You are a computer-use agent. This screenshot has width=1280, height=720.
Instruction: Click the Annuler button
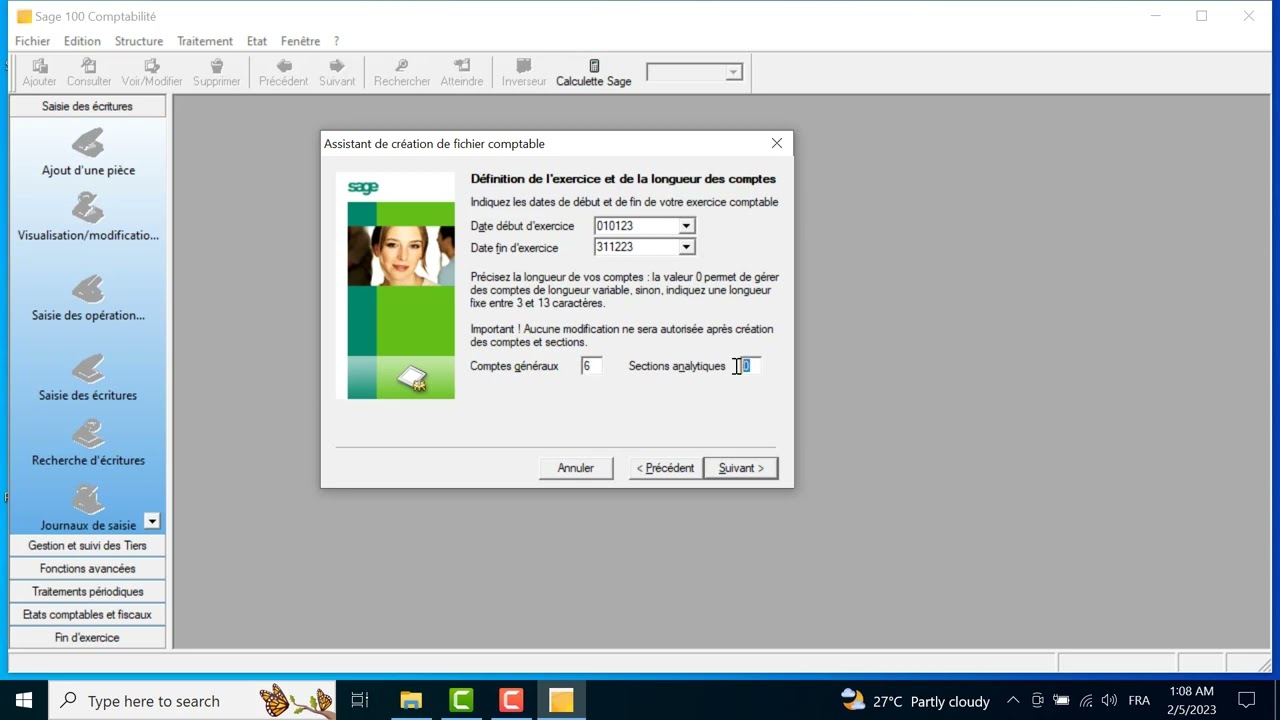pyautogui.click(x=576, y=468)
